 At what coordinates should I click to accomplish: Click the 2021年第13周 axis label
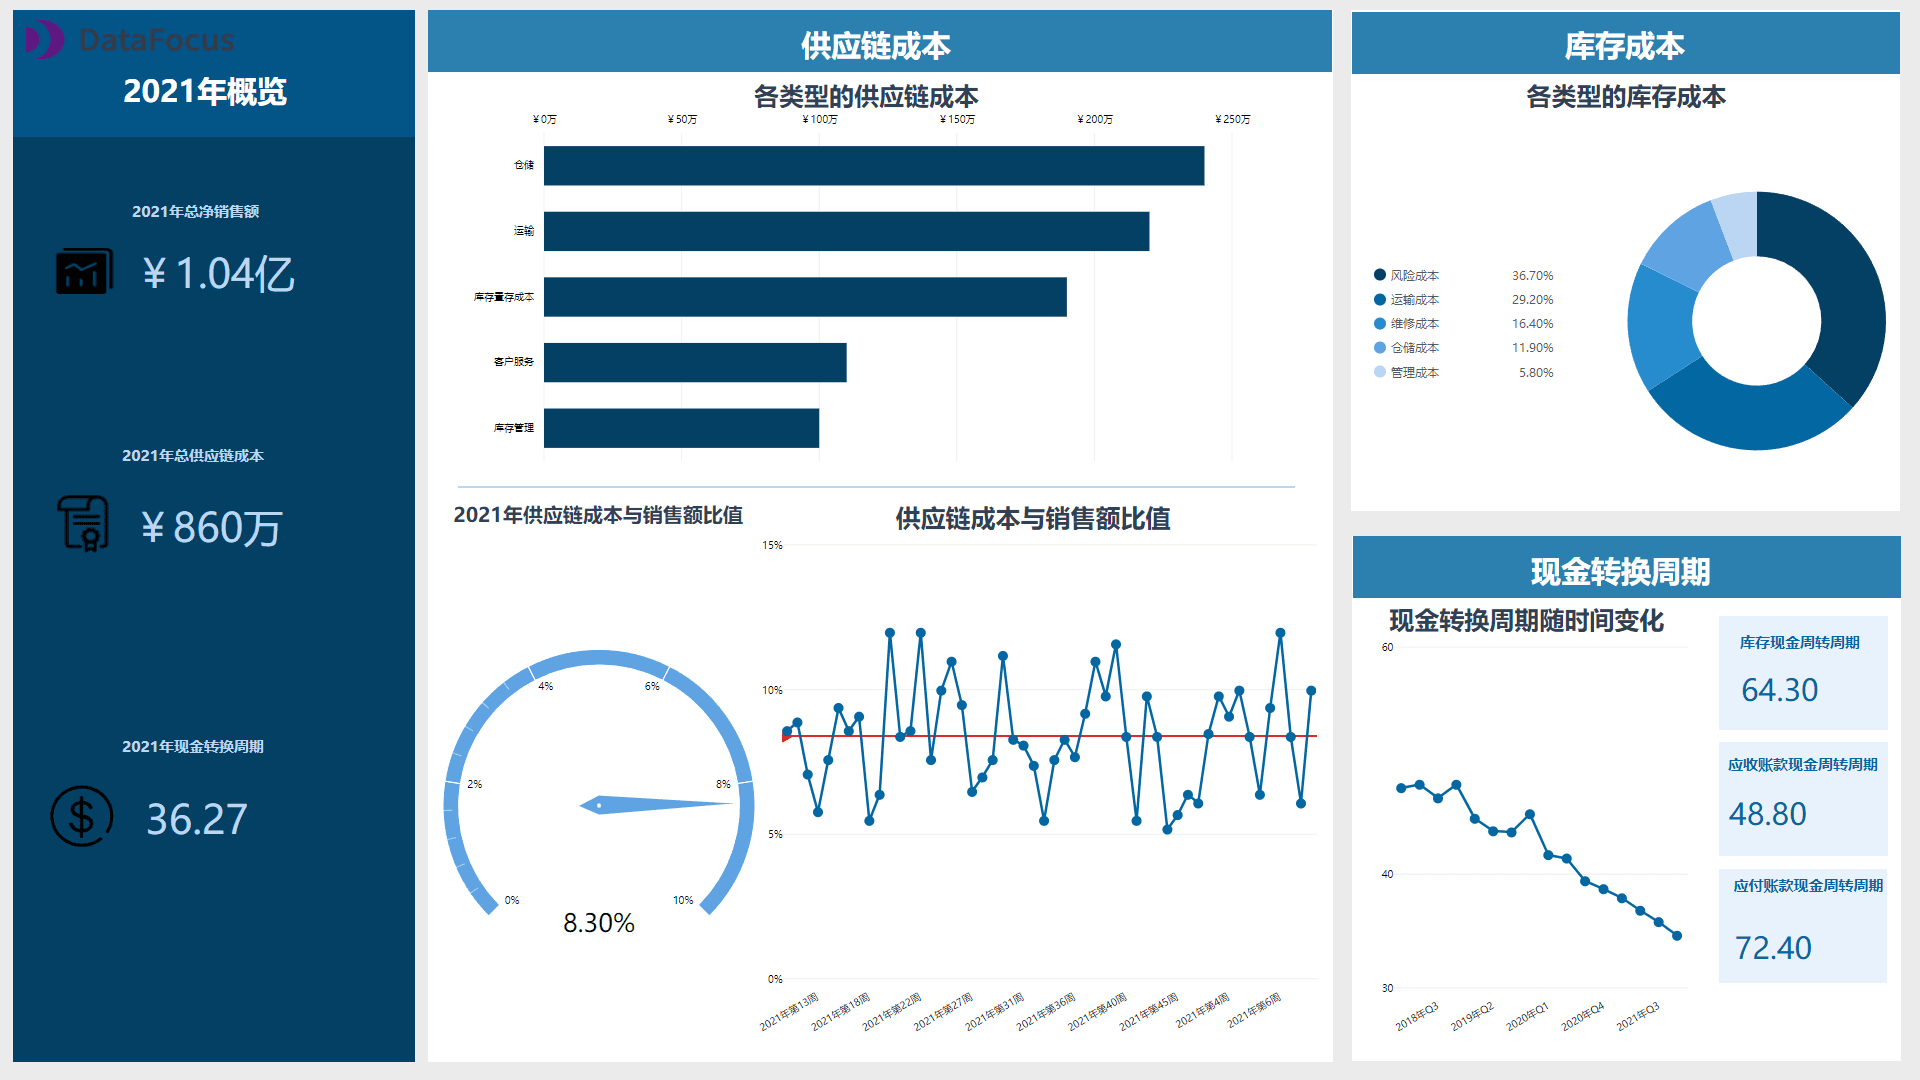pos(790,1011)
